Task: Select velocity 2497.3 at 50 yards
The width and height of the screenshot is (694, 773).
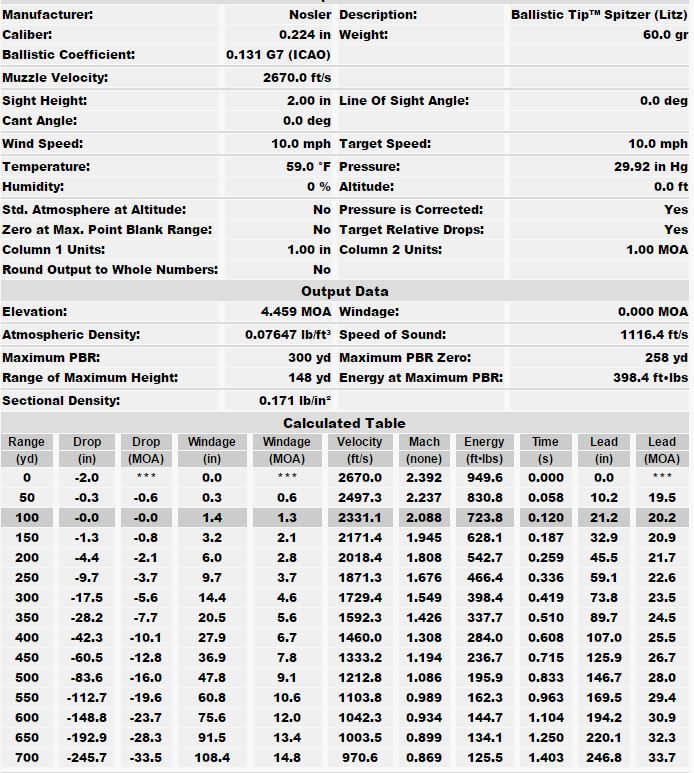Action: tap(359, 498)
